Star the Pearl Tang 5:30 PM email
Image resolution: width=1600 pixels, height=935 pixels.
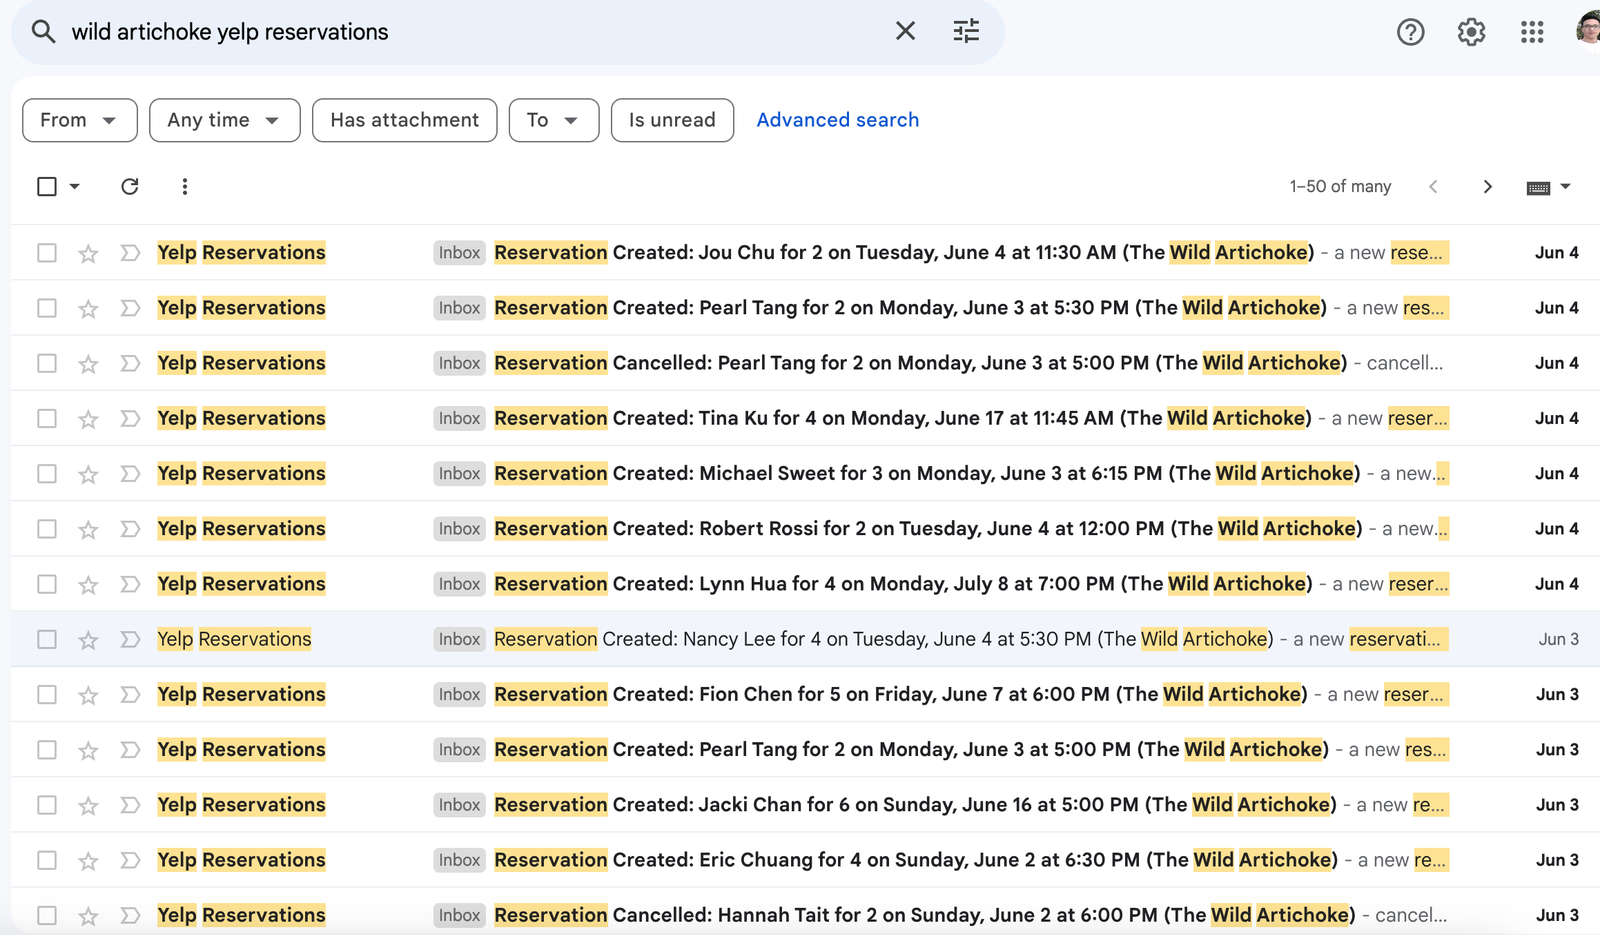point(88,308)
